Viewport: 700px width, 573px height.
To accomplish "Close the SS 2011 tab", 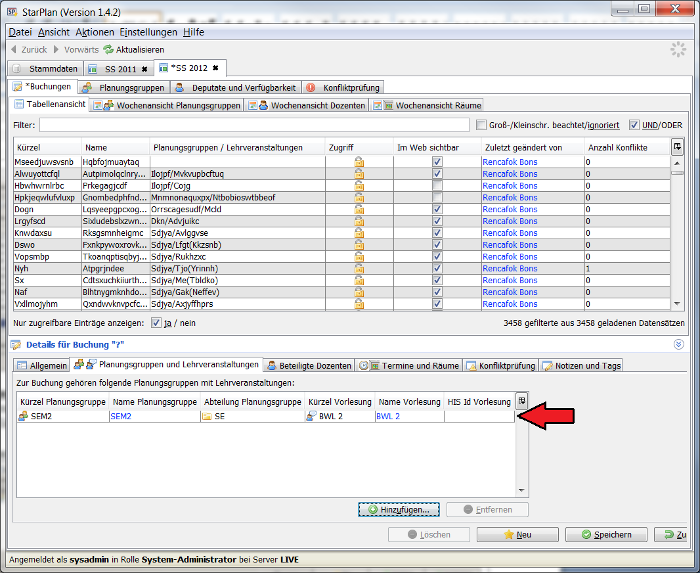I will pos(144,69).
